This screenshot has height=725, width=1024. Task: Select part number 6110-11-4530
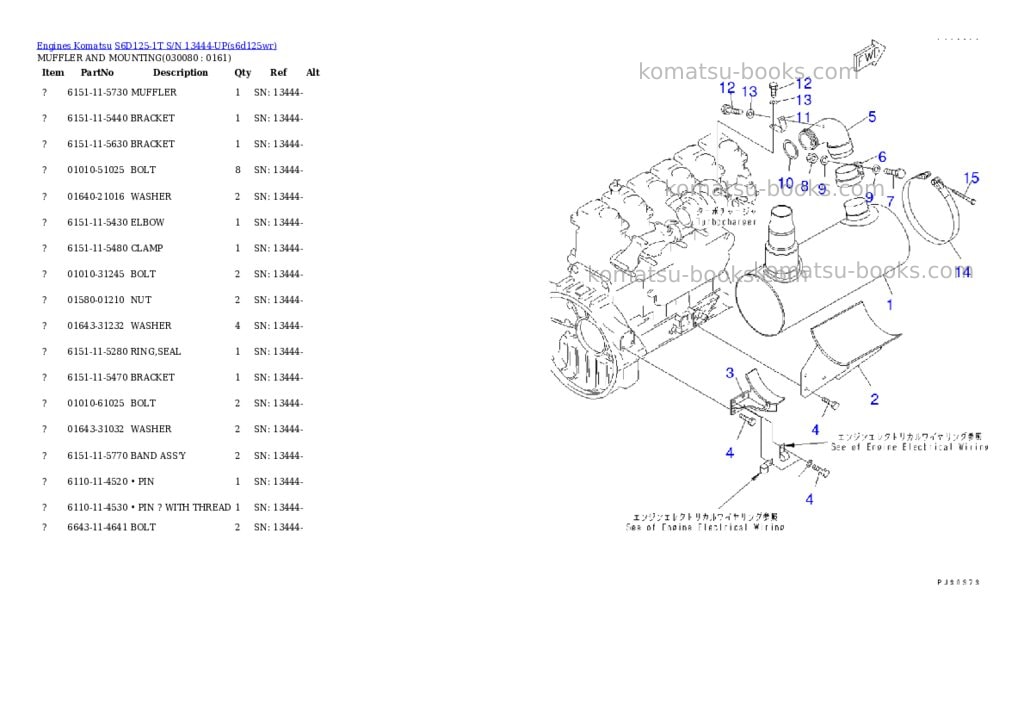tap(97, 507)
